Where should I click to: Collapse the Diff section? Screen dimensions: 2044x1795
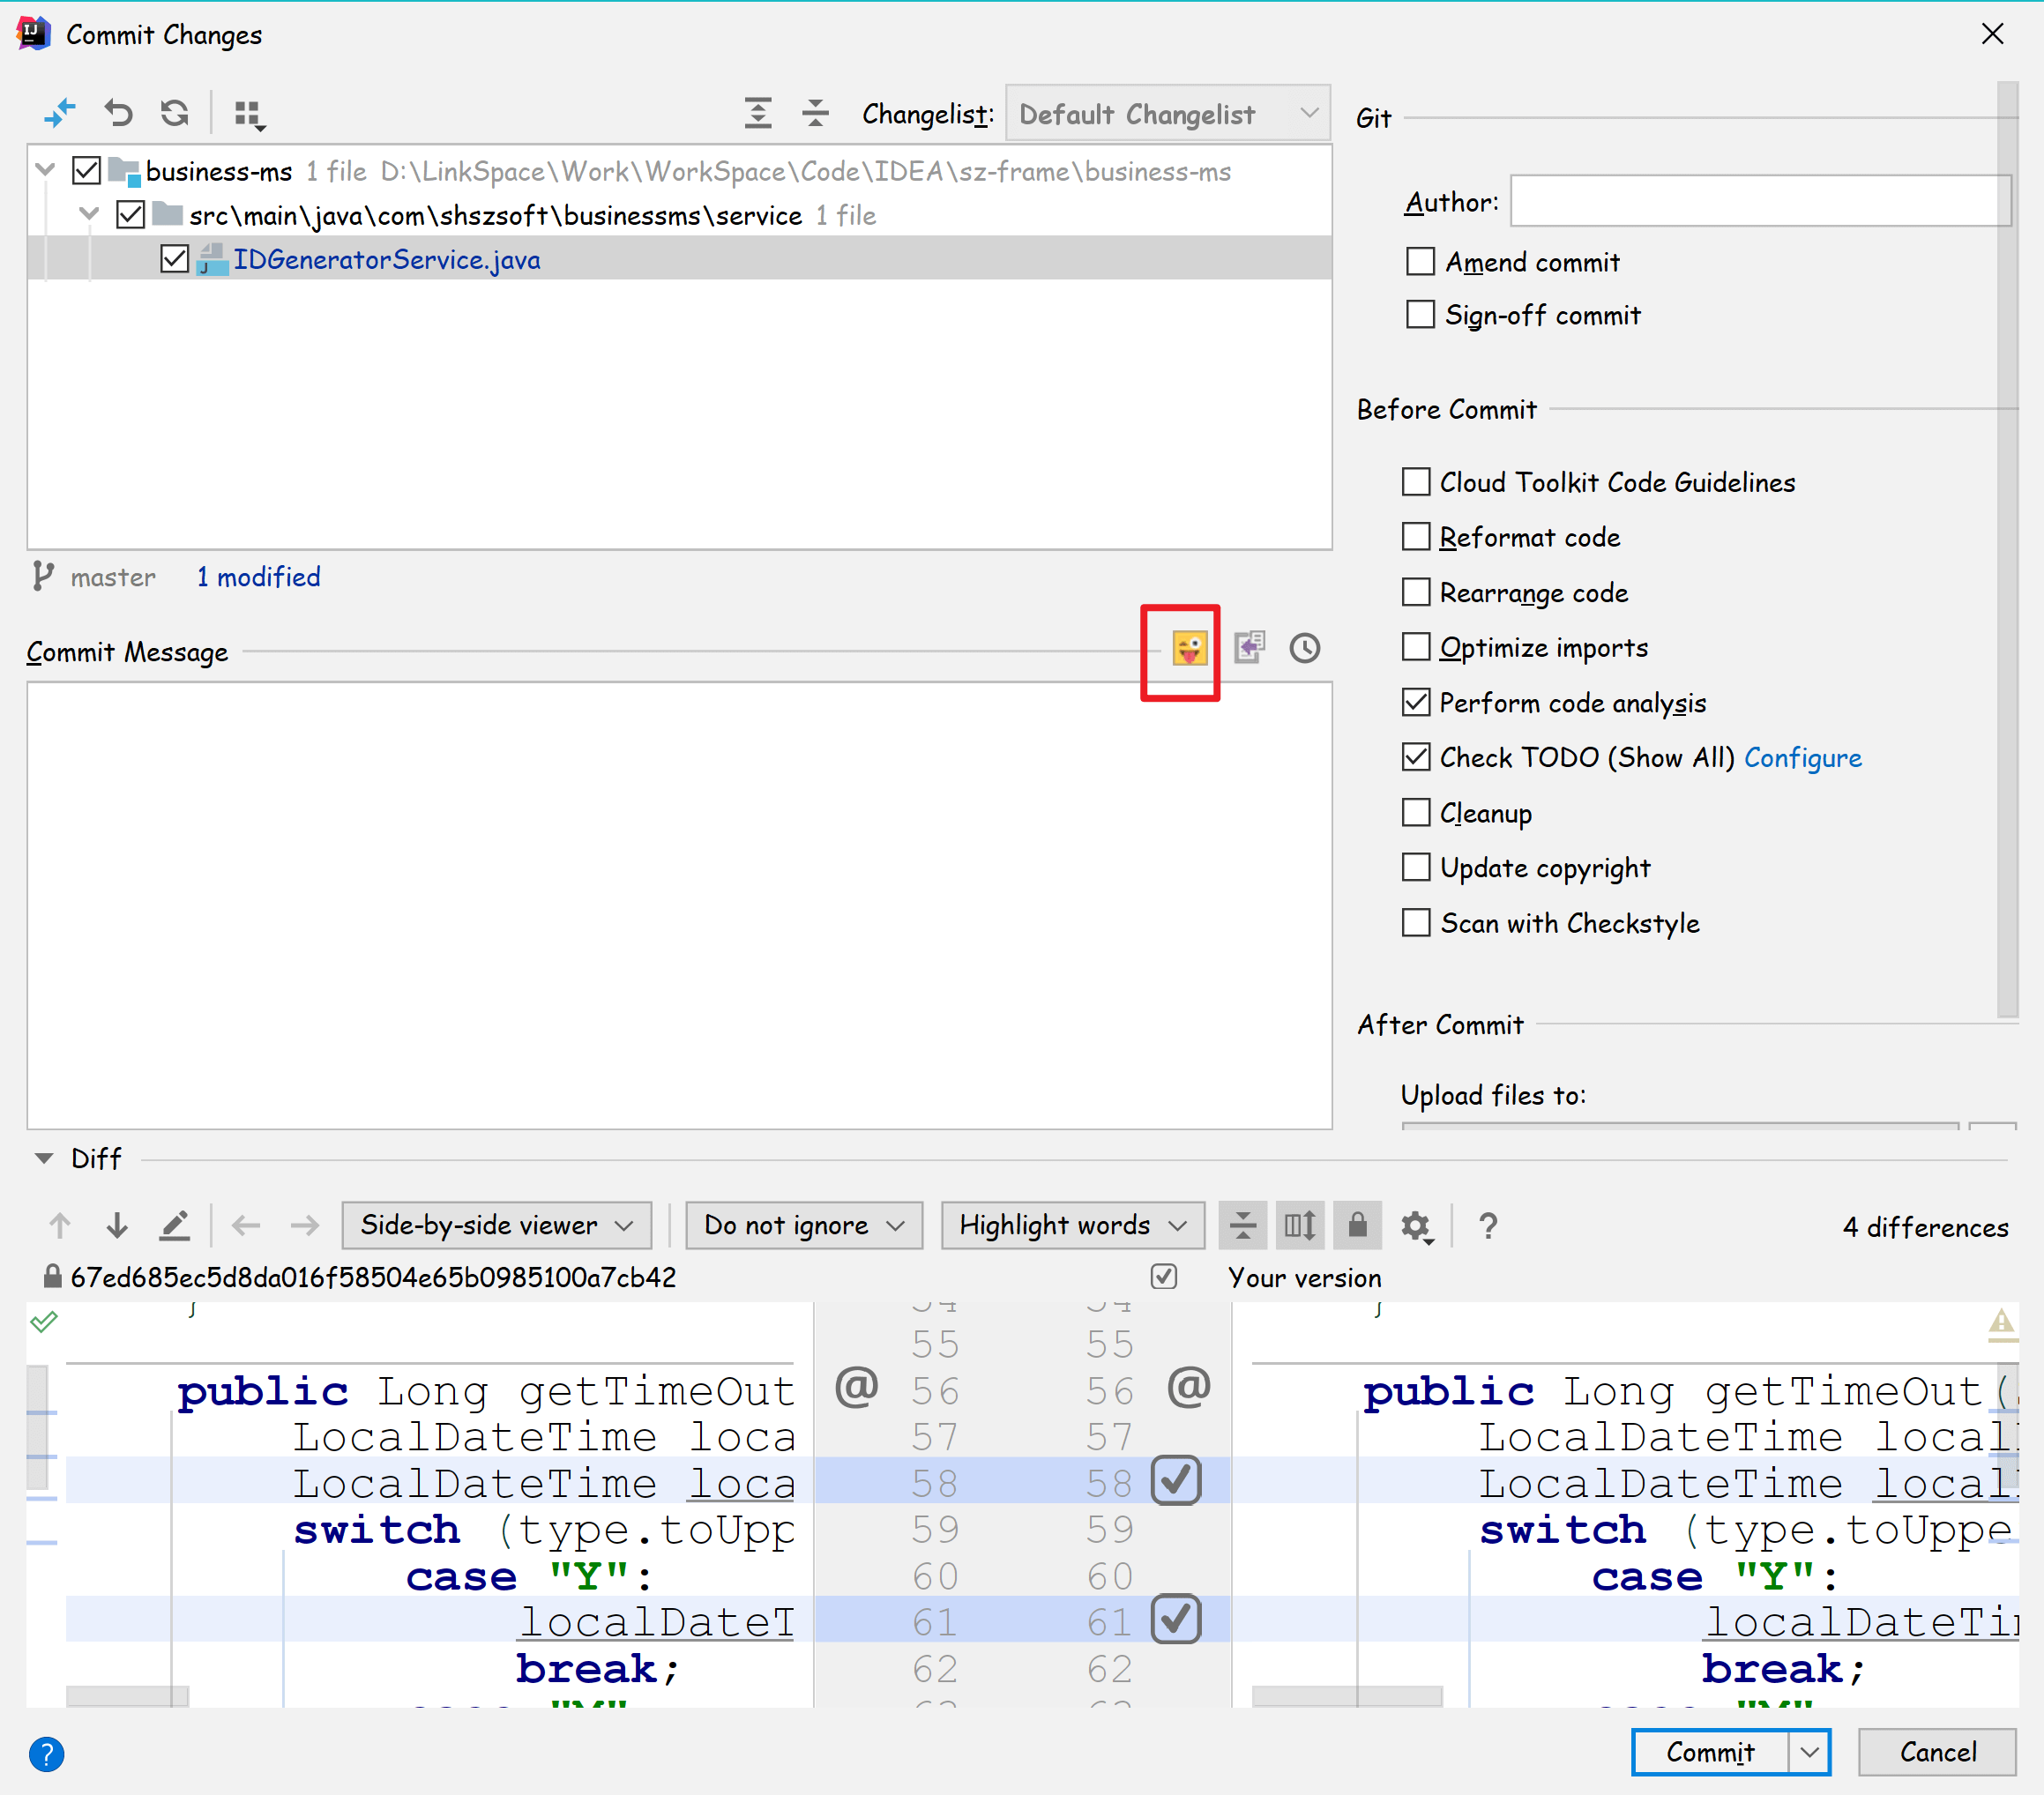[x=44, y=1159]
